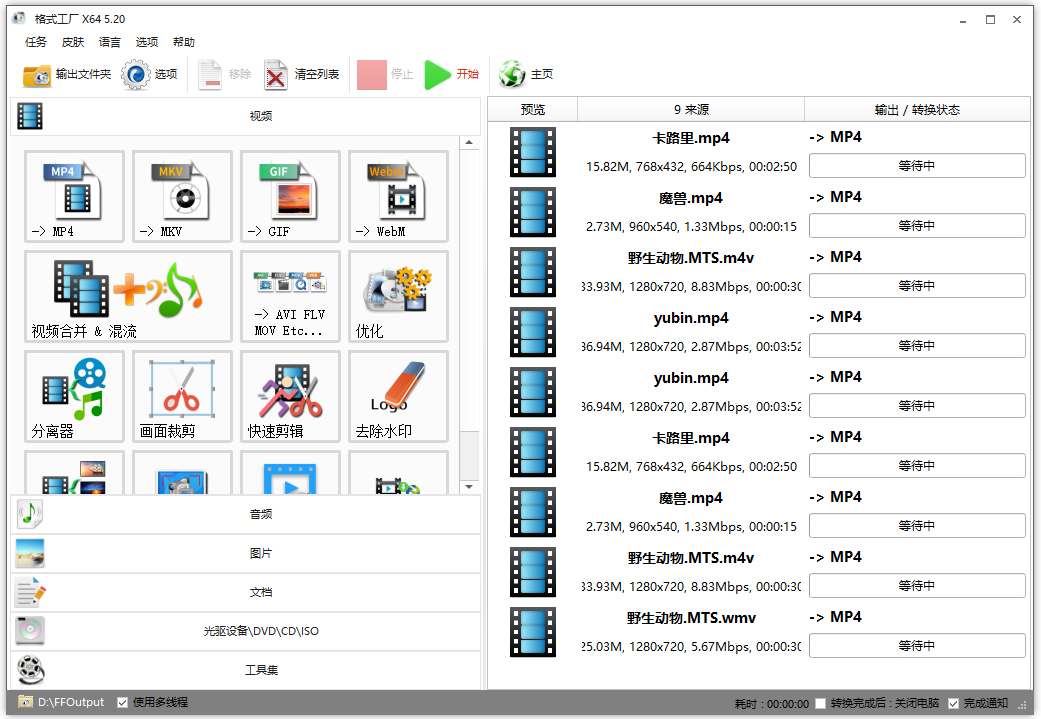1041x719 pixels.
Task: Open the 视频合并 & 混流 tool
Action: tap(128, 296)
